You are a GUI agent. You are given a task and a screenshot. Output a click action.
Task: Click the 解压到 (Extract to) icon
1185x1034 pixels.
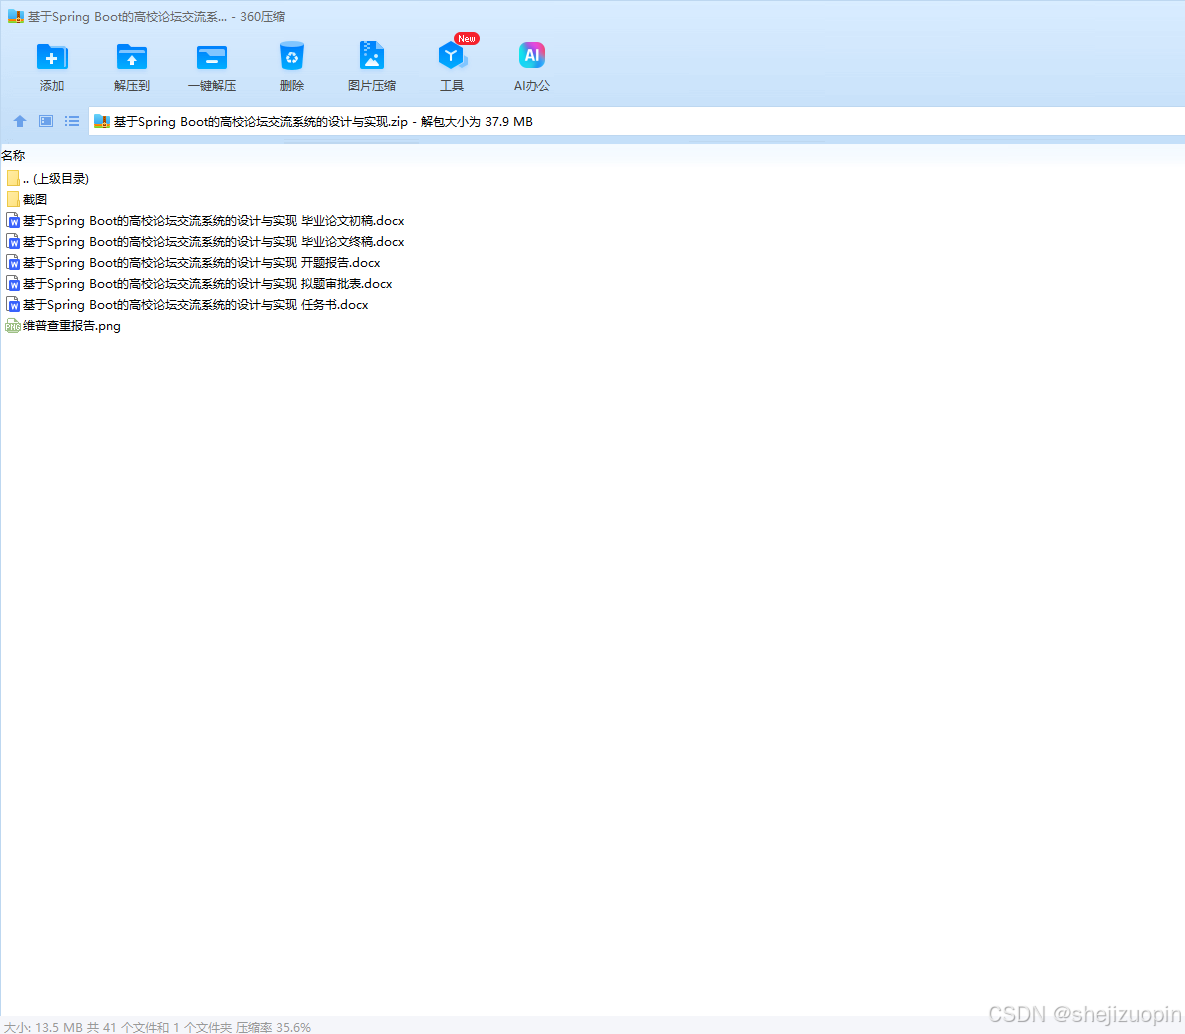[131, 57]
